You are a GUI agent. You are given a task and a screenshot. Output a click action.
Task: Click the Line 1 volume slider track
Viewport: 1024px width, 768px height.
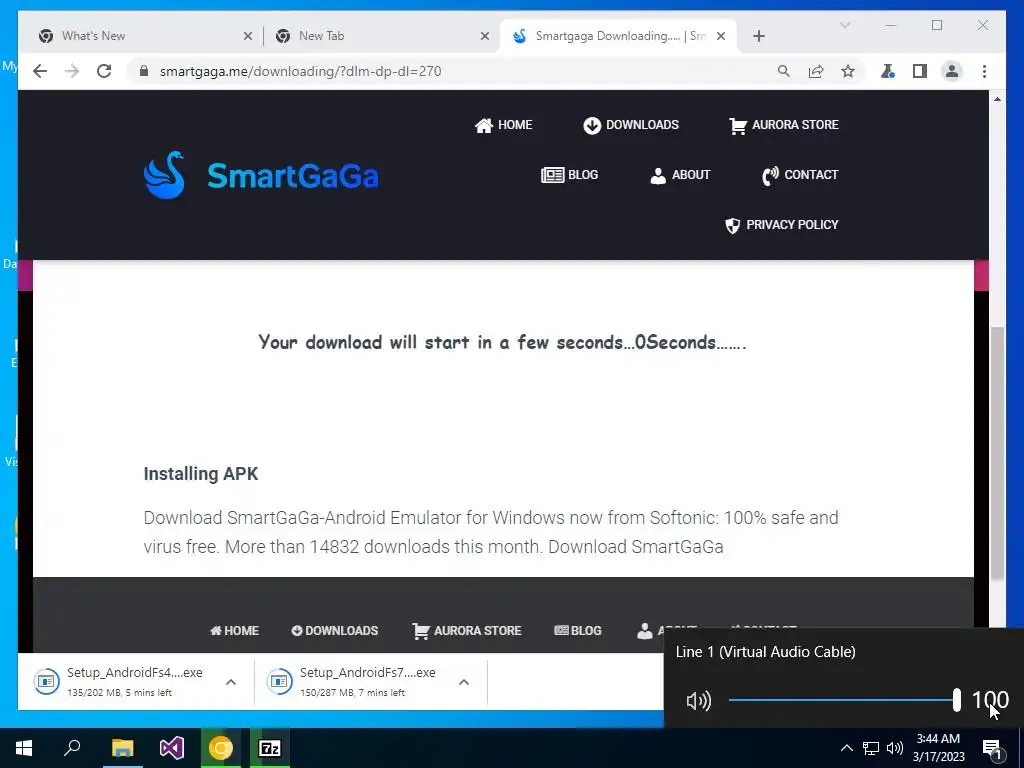pyautogui.click(x=844, y=700)
